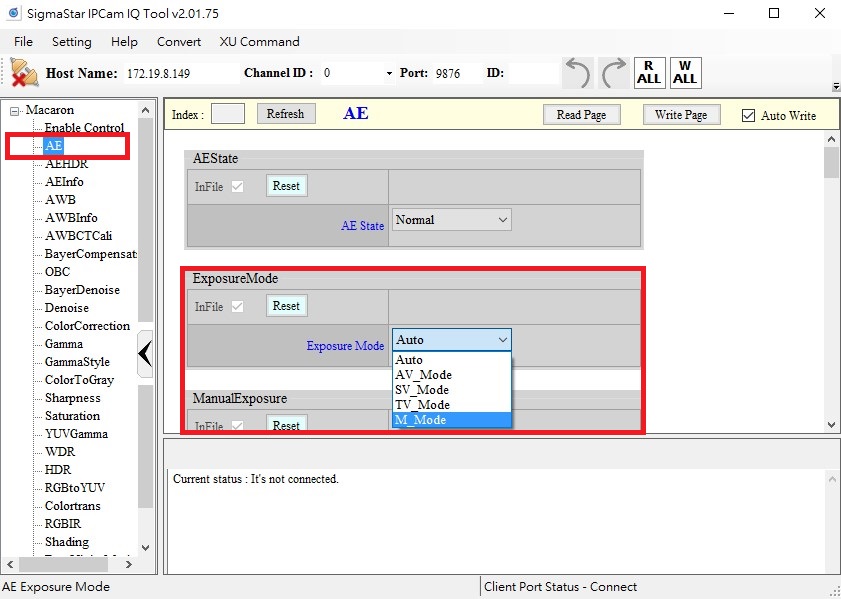This screenshot has width=841, height=599.
Task: Select Gamma in the tree list
Action: click(64, 344)
